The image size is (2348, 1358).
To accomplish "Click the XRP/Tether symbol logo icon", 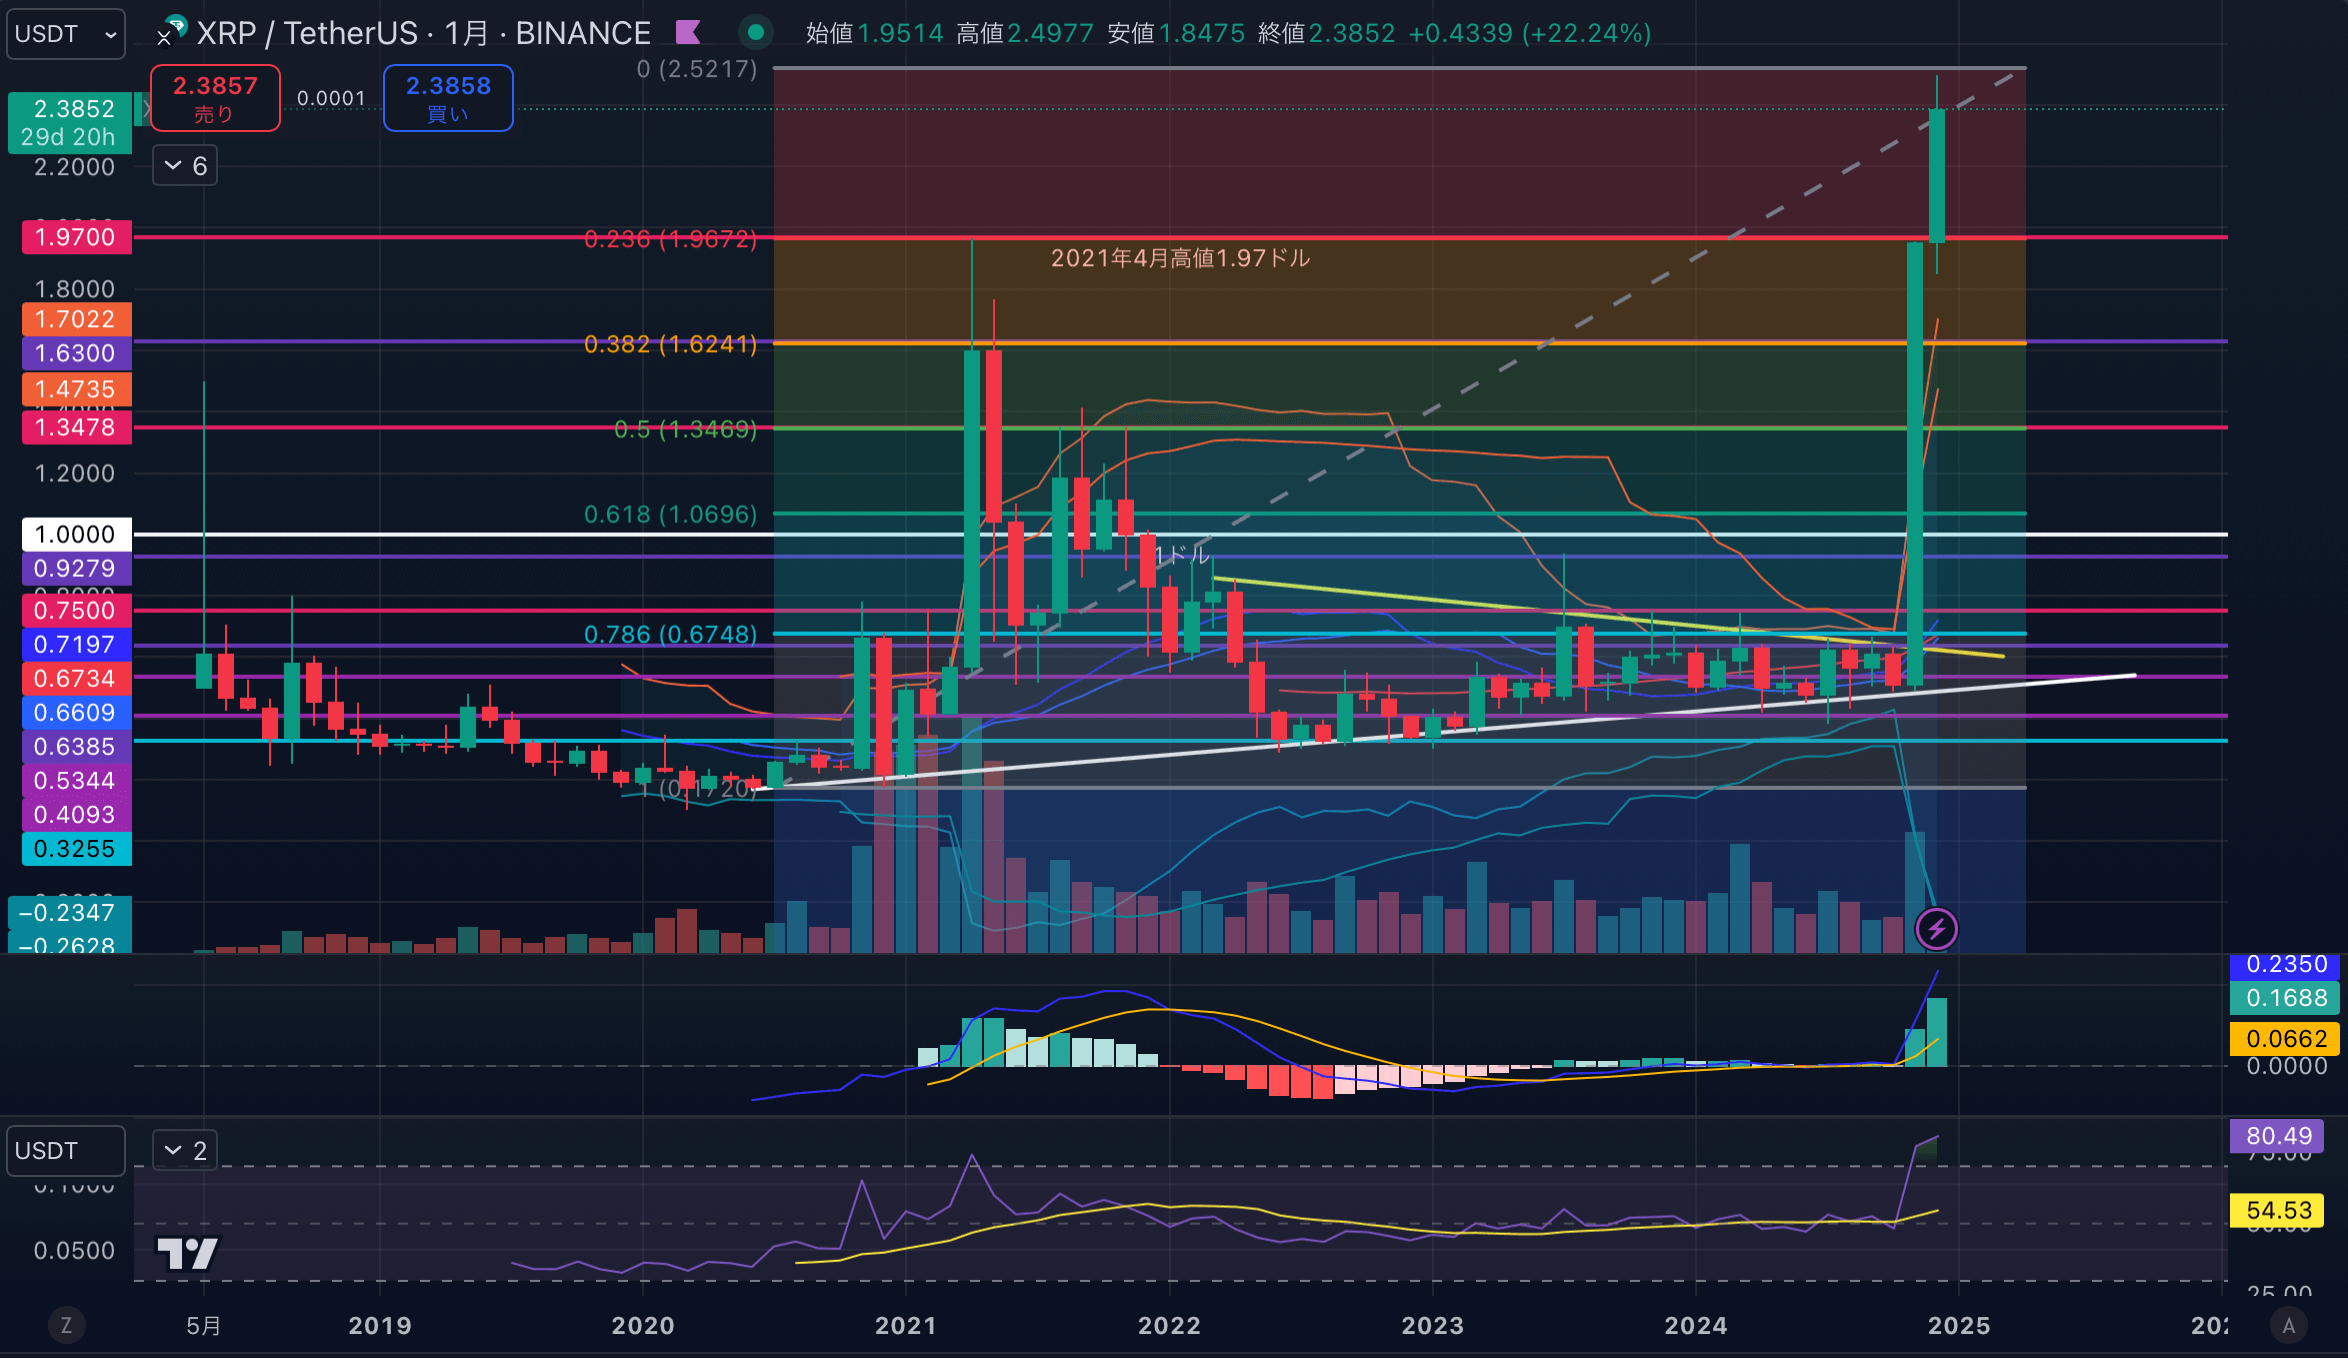I will tap(173, 31).
